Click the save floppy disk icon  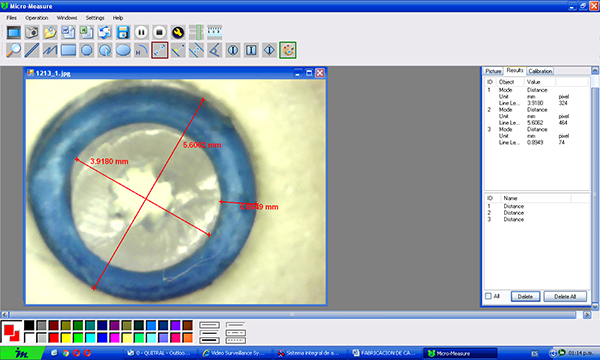(123, 32)
